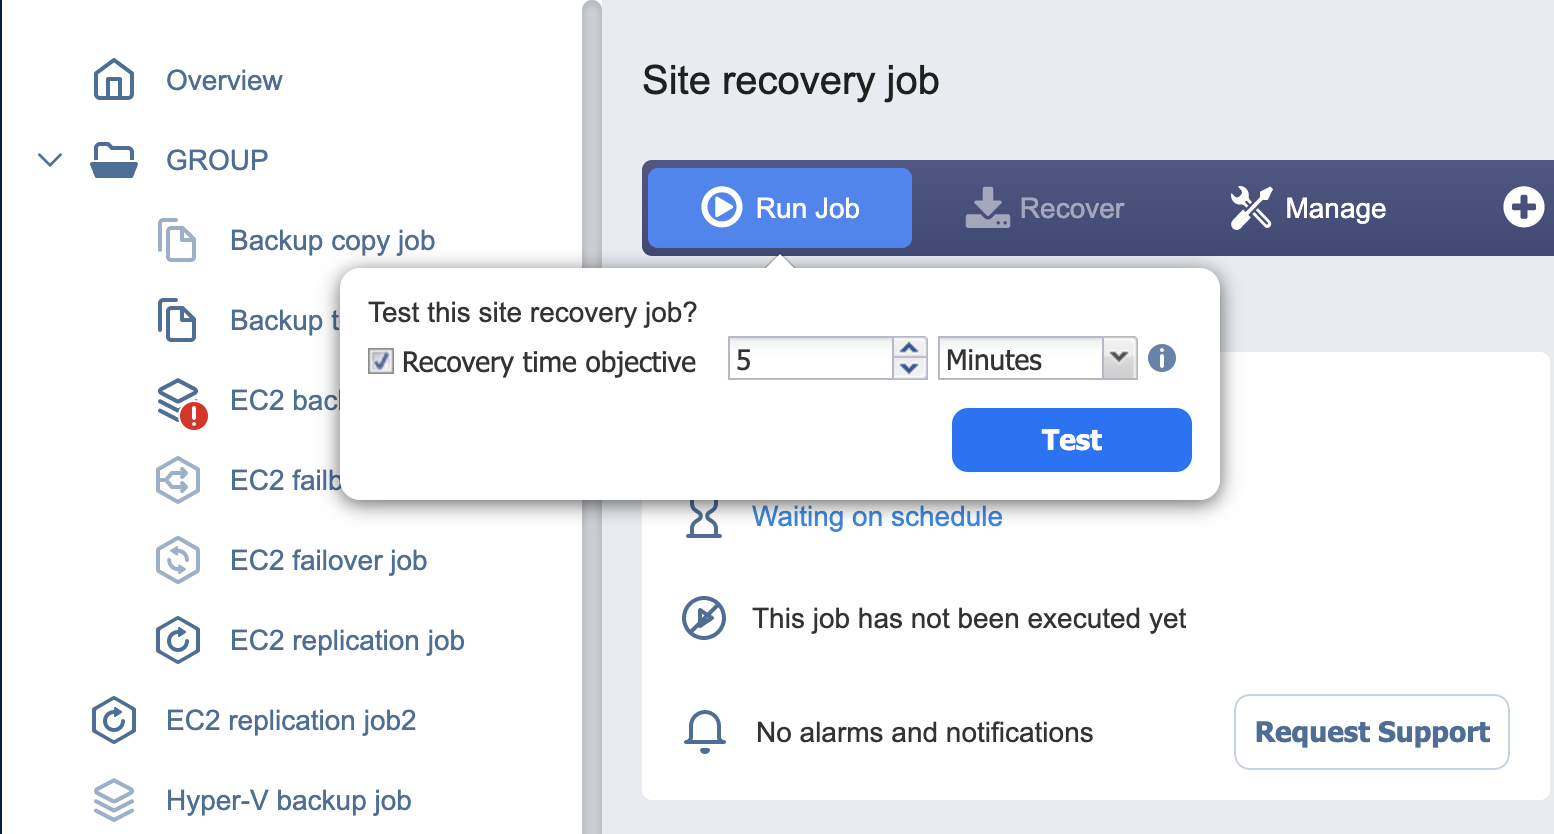Open the Overview home icon
This screenshot has width=1554, height=834.
click(x=113, y=80)
